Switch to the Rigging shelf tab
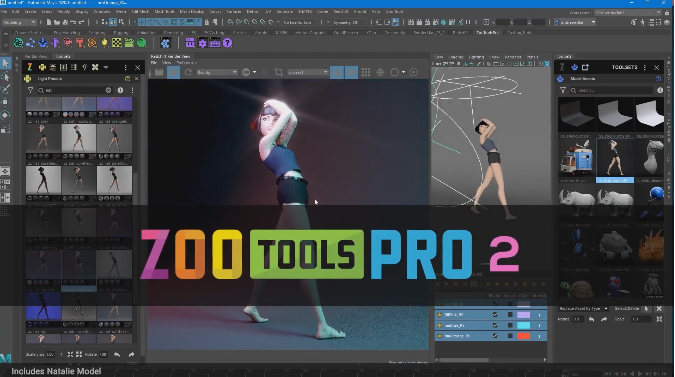The height and width of the screenshot is (377, 675). [x=120, y=32]
